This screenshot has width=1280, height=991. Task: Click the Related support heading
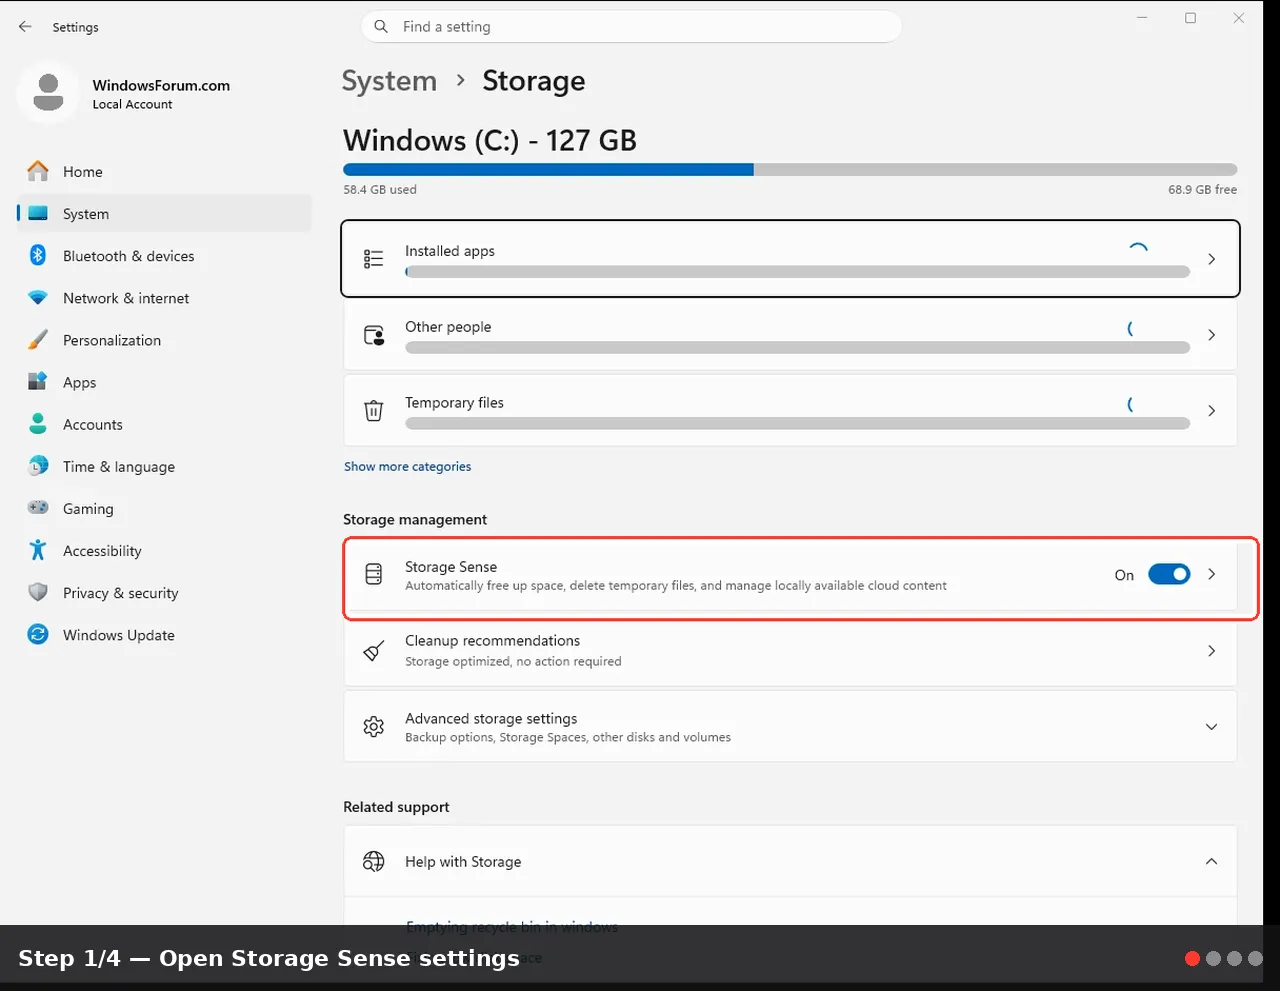[396, 807]
